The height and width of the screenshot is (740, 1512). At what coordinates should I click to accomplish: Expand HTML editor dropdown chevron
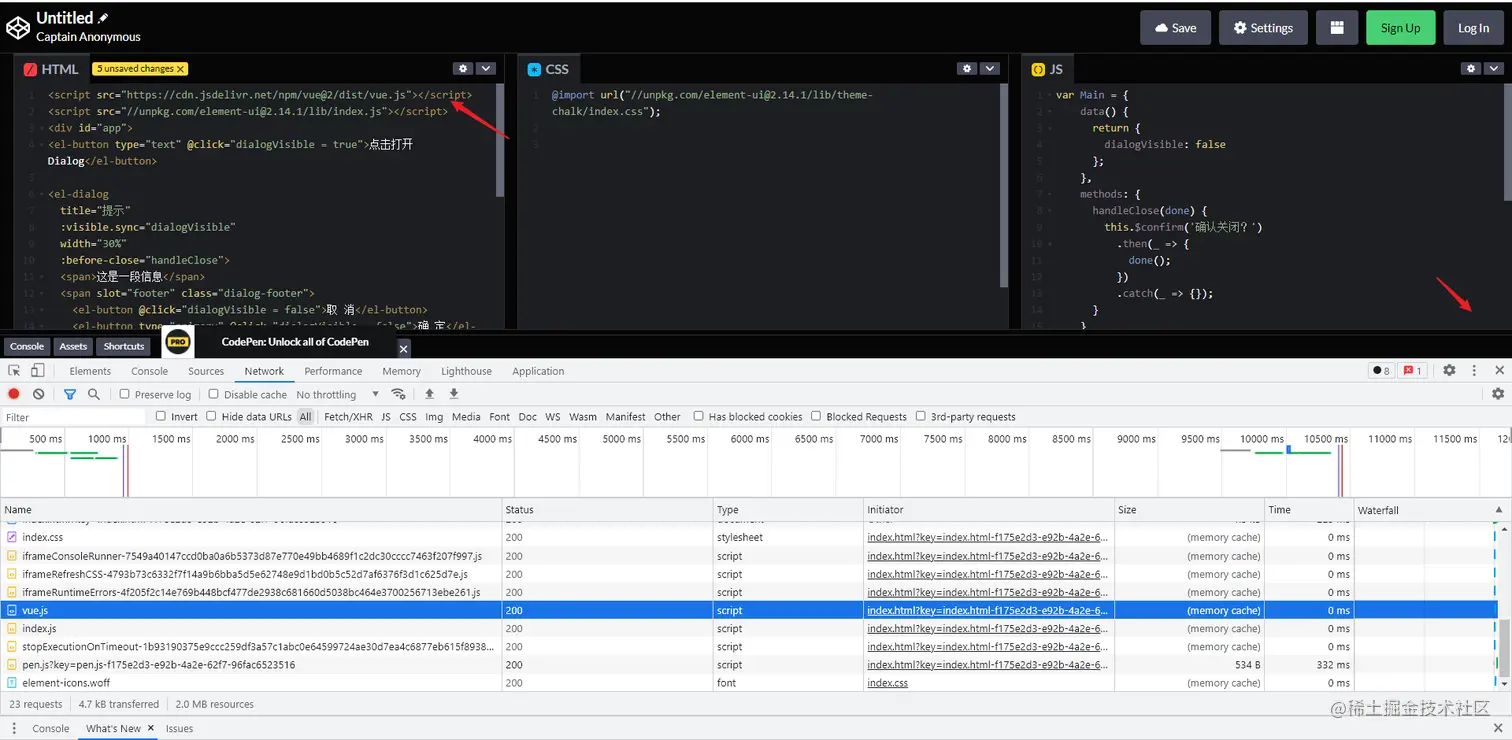[x=486, y=69]
